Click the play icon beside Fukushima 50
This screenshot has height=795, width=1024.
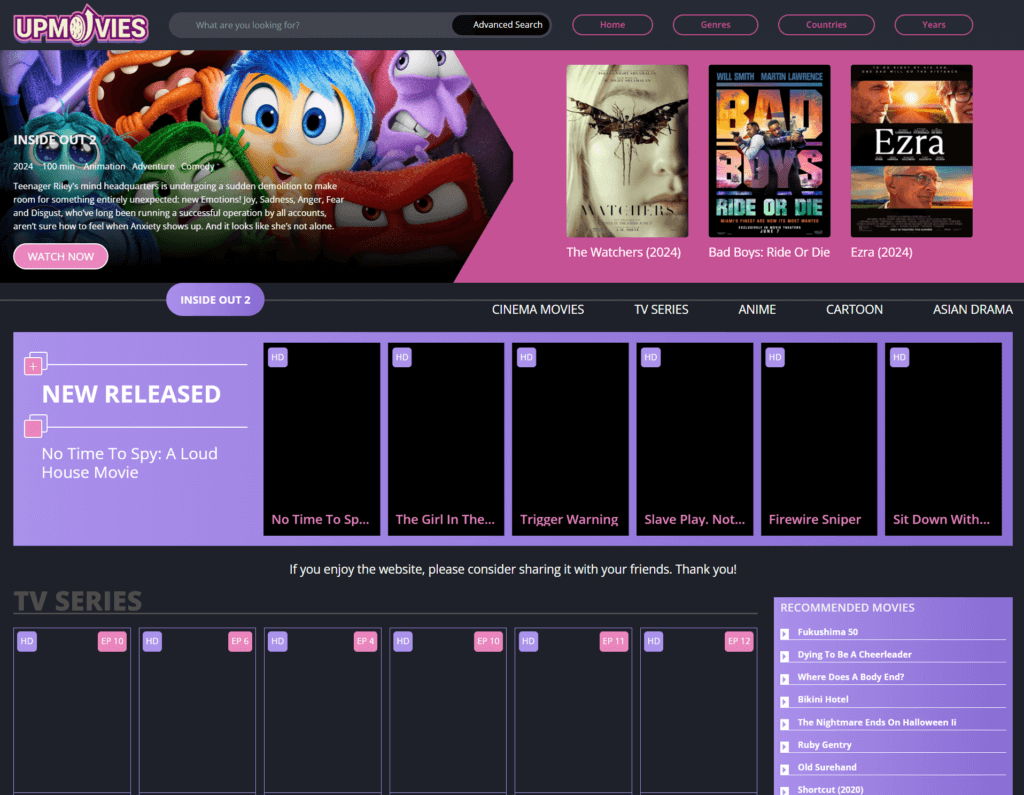pos(785,633)
